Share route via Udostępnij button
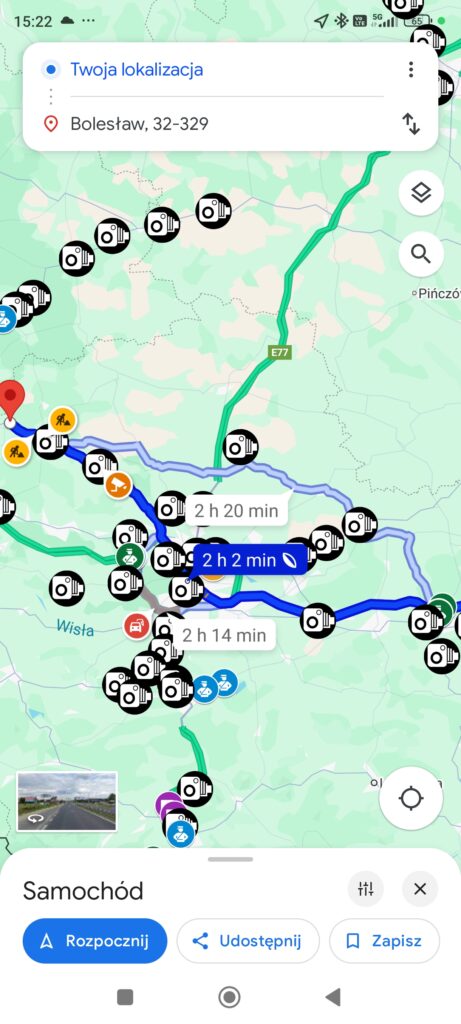This screenshot has height=1024, width=461. 248,941
